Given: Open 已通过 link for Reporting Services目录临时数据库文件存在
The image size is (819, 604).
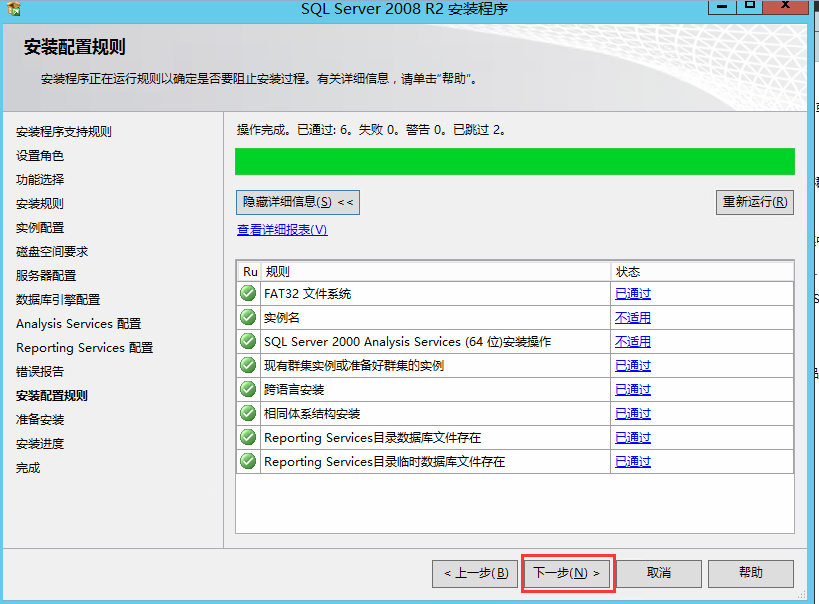Looking at the screenshot, I should coord(633,462).
